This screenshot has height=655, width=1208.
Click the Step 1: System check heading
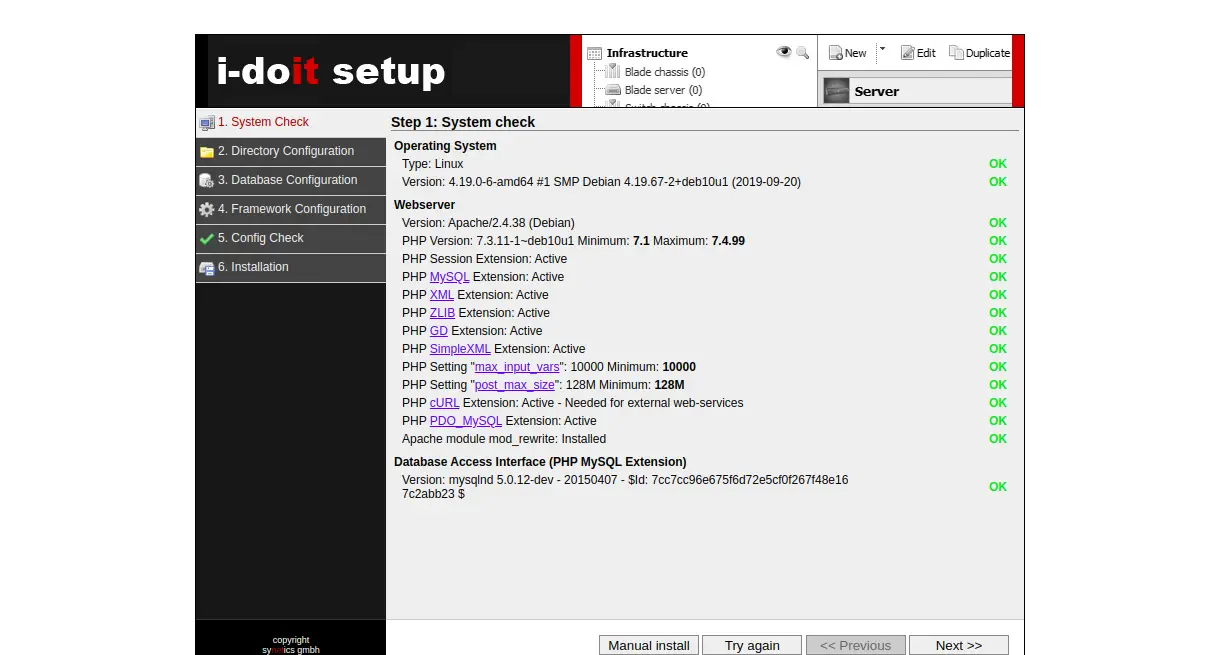[463, 122]
